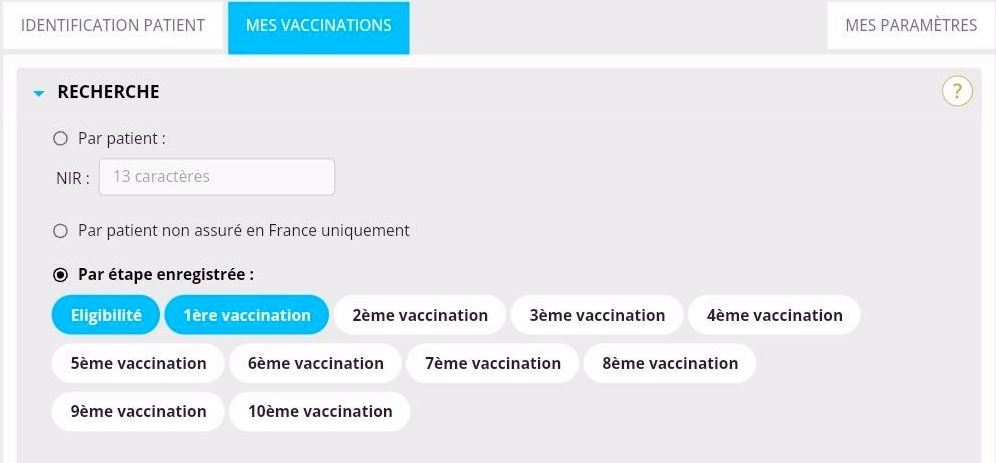The image size is (996, 463).
Task: Collapse the RECHERCHE section arrow
Action: pyautogui.click(x=39, y=93)
